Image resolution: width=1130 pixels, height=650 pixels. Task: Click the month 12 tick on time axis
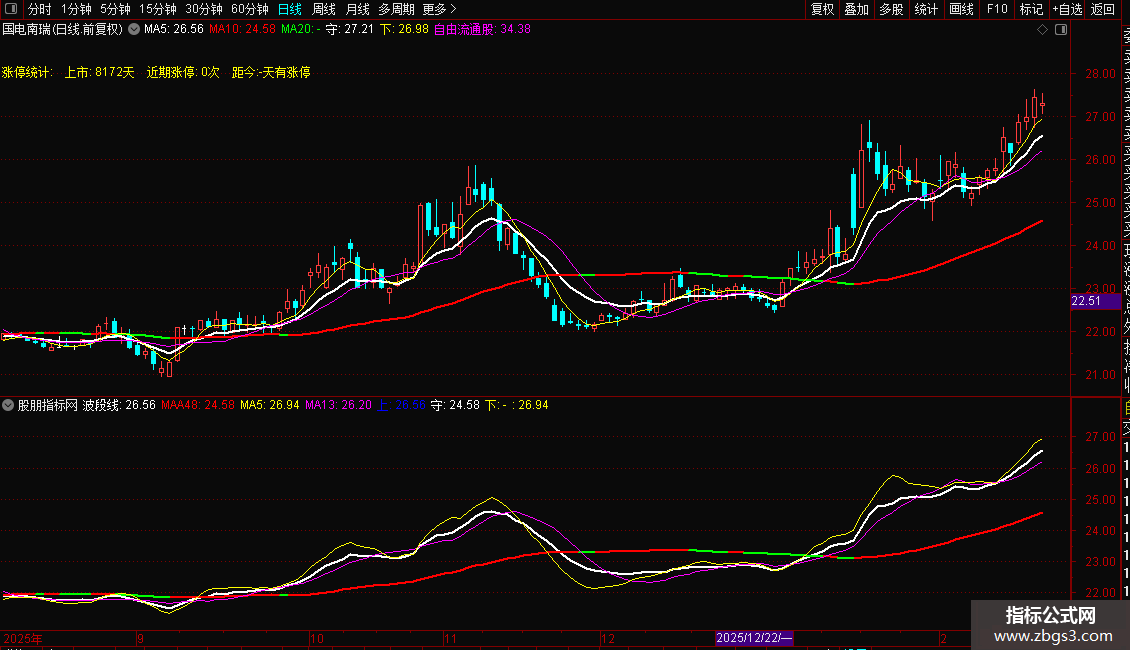[608, 638]
